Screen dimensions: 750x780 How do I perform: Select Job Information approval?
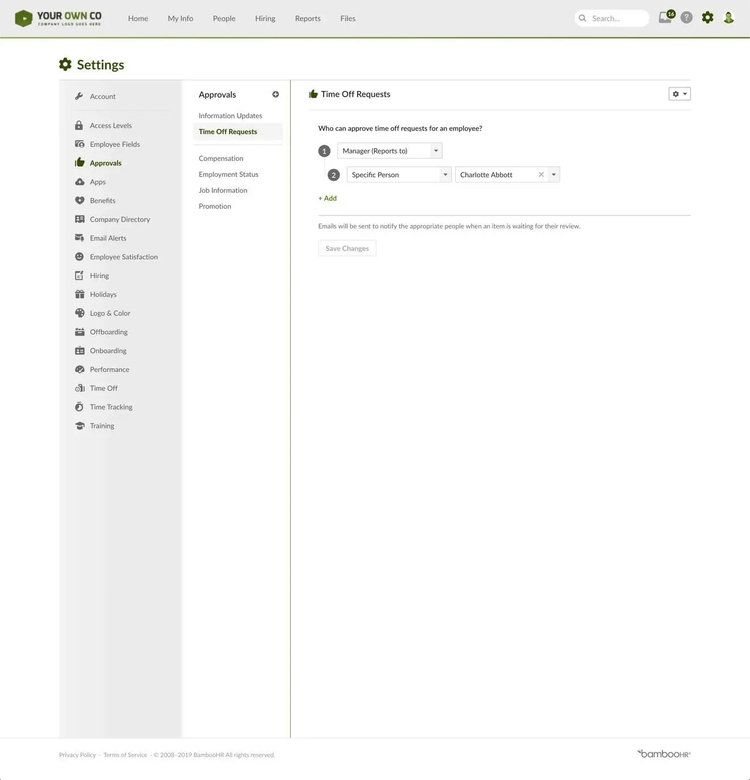(223, 190)
